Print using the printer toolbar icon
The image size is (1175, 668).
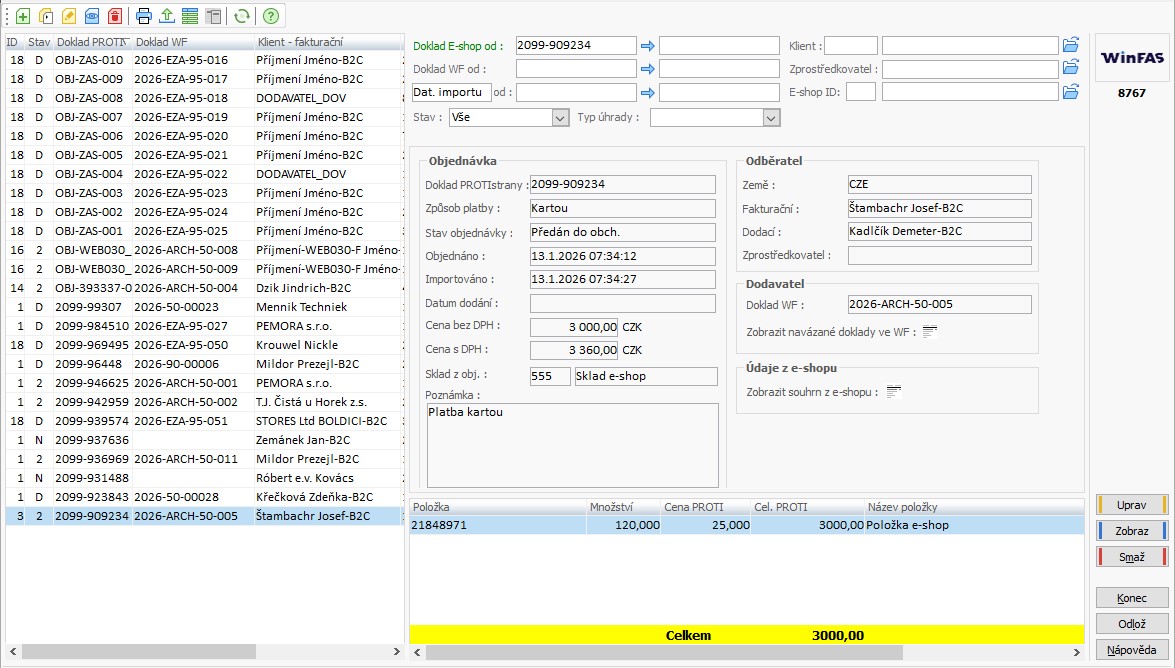144,16
